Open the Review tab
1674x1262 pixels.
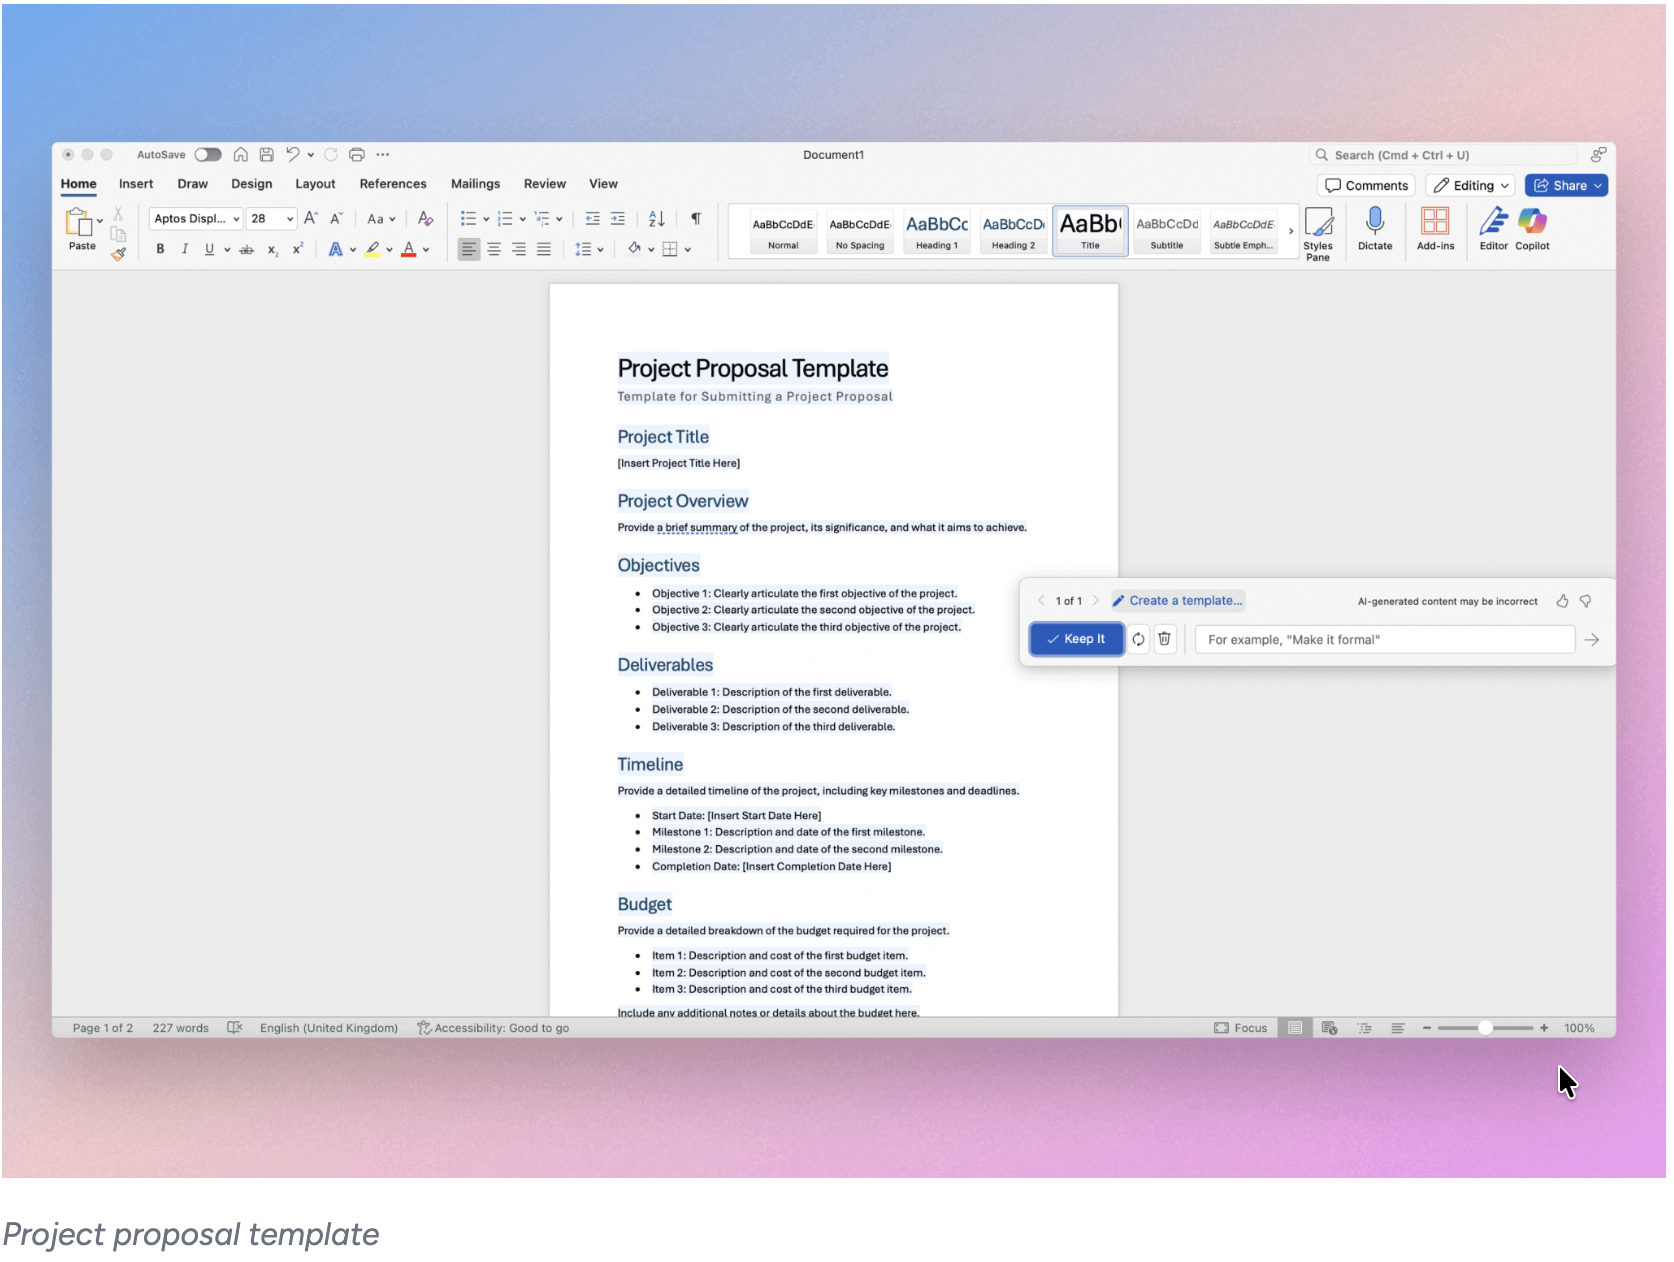(x=545, y=183)
